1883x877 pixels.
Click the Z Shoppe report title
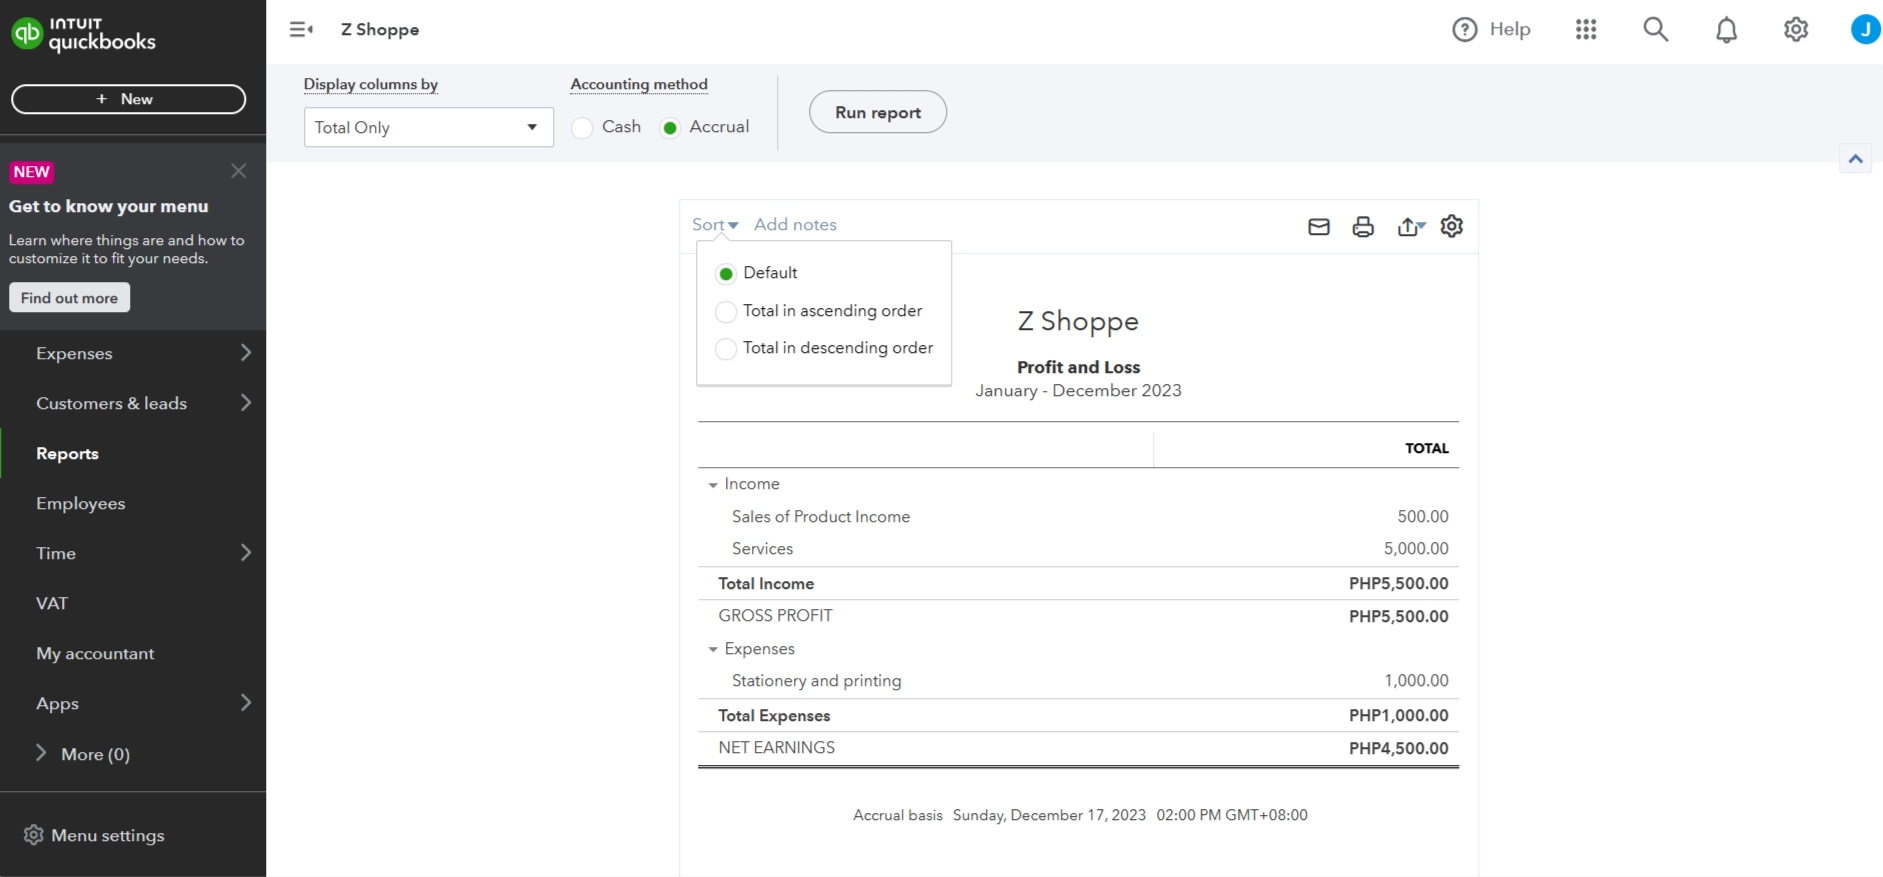click(1078, 322)
